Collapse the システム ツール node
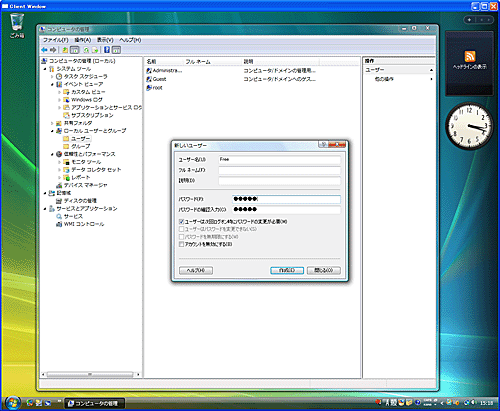Image resolution: width=500 pixels, height=411 pixels. point(45,69)
